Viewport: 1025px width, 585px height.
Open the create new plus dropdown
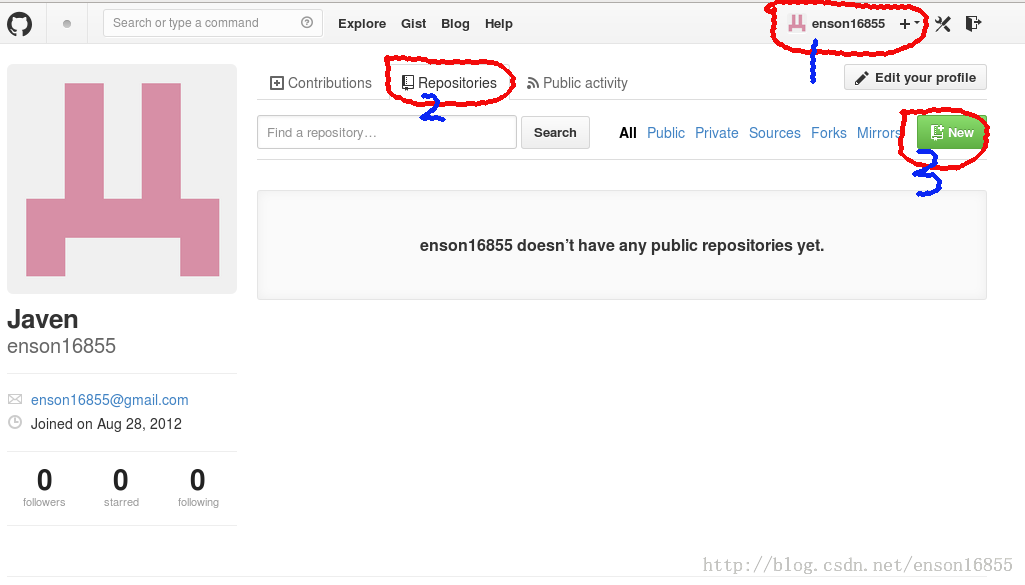[909, 24]
